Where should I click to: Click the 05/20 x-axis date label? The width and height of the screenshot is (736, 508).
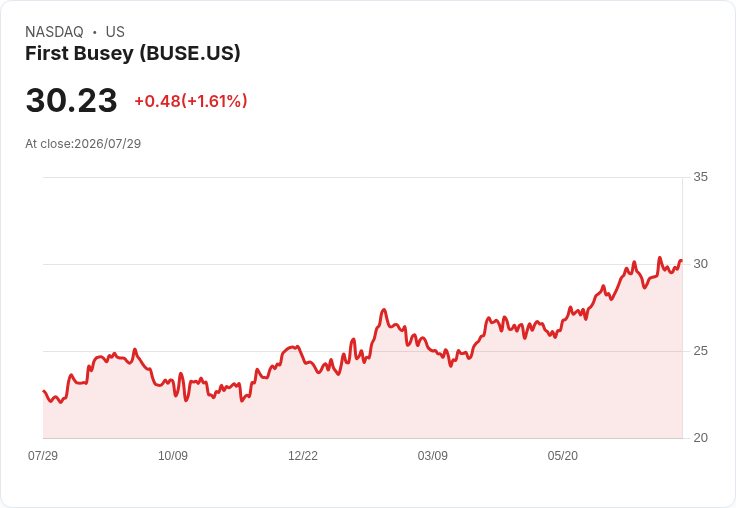coord(563,455)
